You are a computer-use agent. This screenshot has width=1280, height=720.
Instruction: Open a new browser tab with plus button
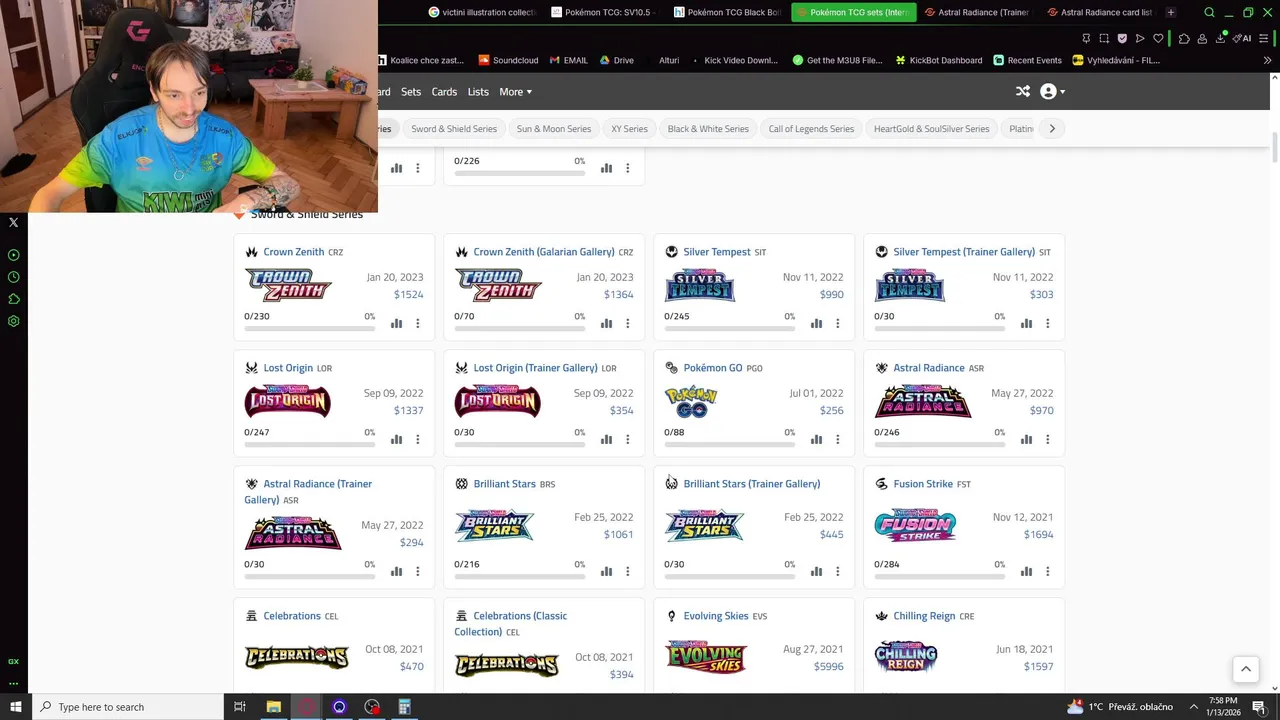pyautogui.click(x=1171, y=13)
